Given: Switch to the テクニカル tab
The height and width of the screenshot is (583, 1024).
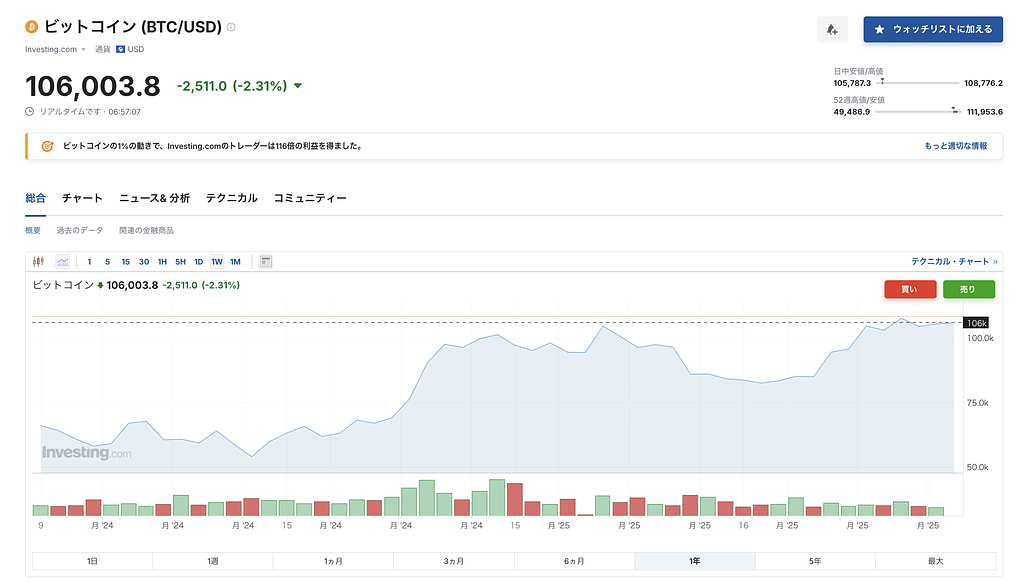Looking at the screenshot, I should coord(231,198).
